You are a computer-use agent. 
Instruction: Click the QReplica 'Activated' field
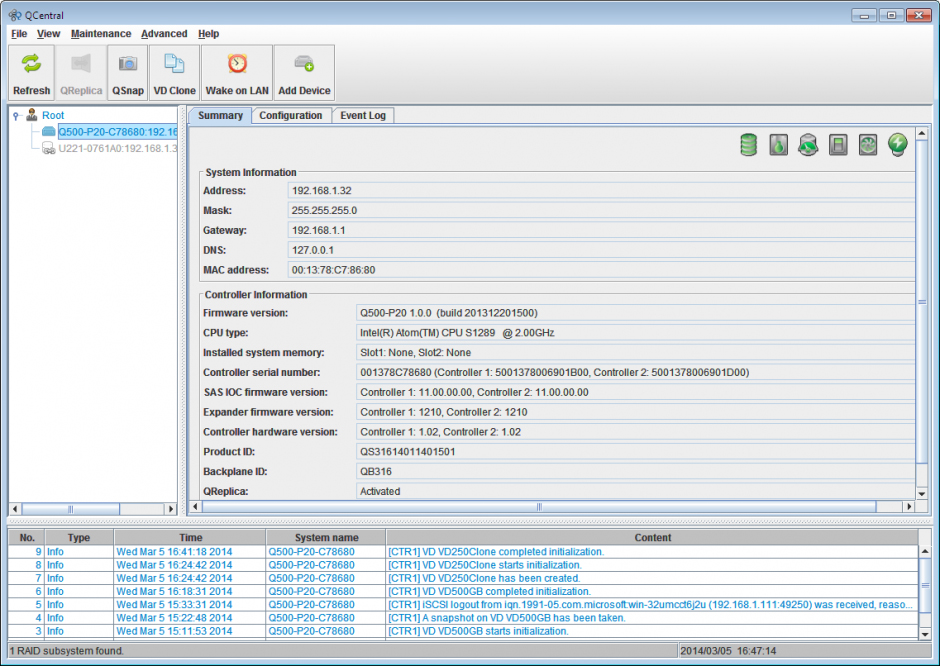(x=635, y=491)
